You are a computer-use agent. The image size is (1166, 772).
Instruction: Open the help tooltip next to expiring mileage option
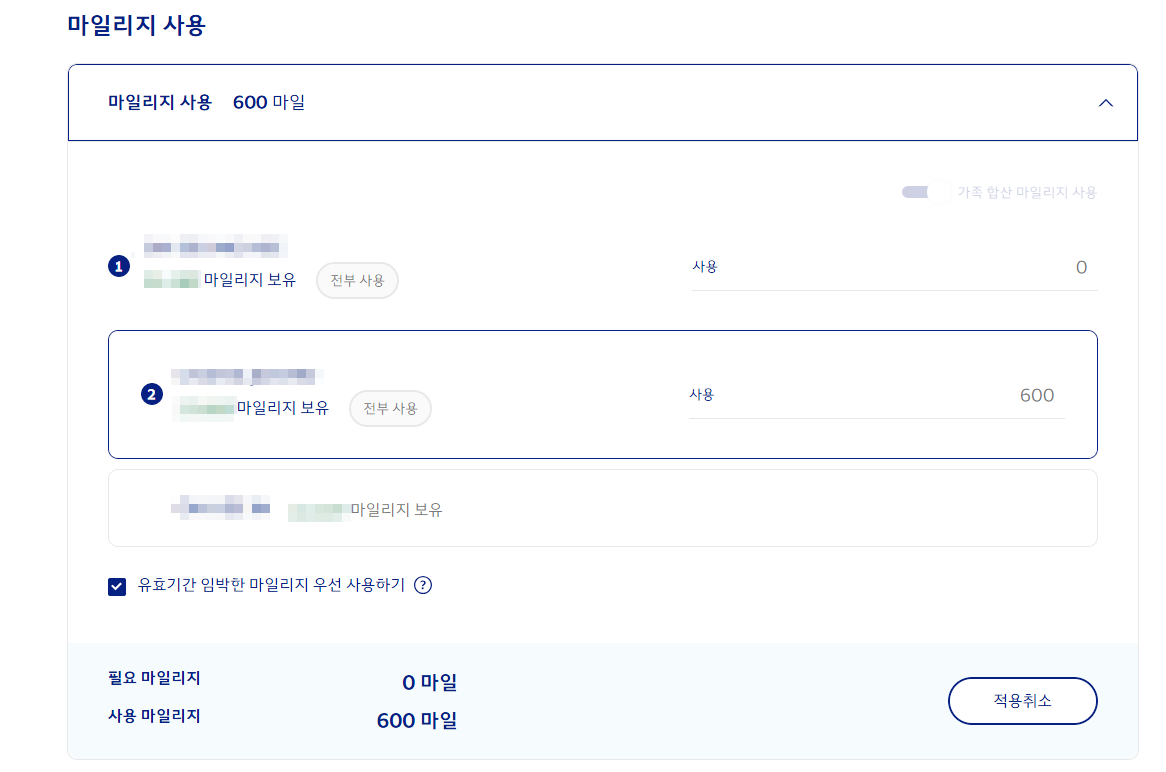coord(422,586)
